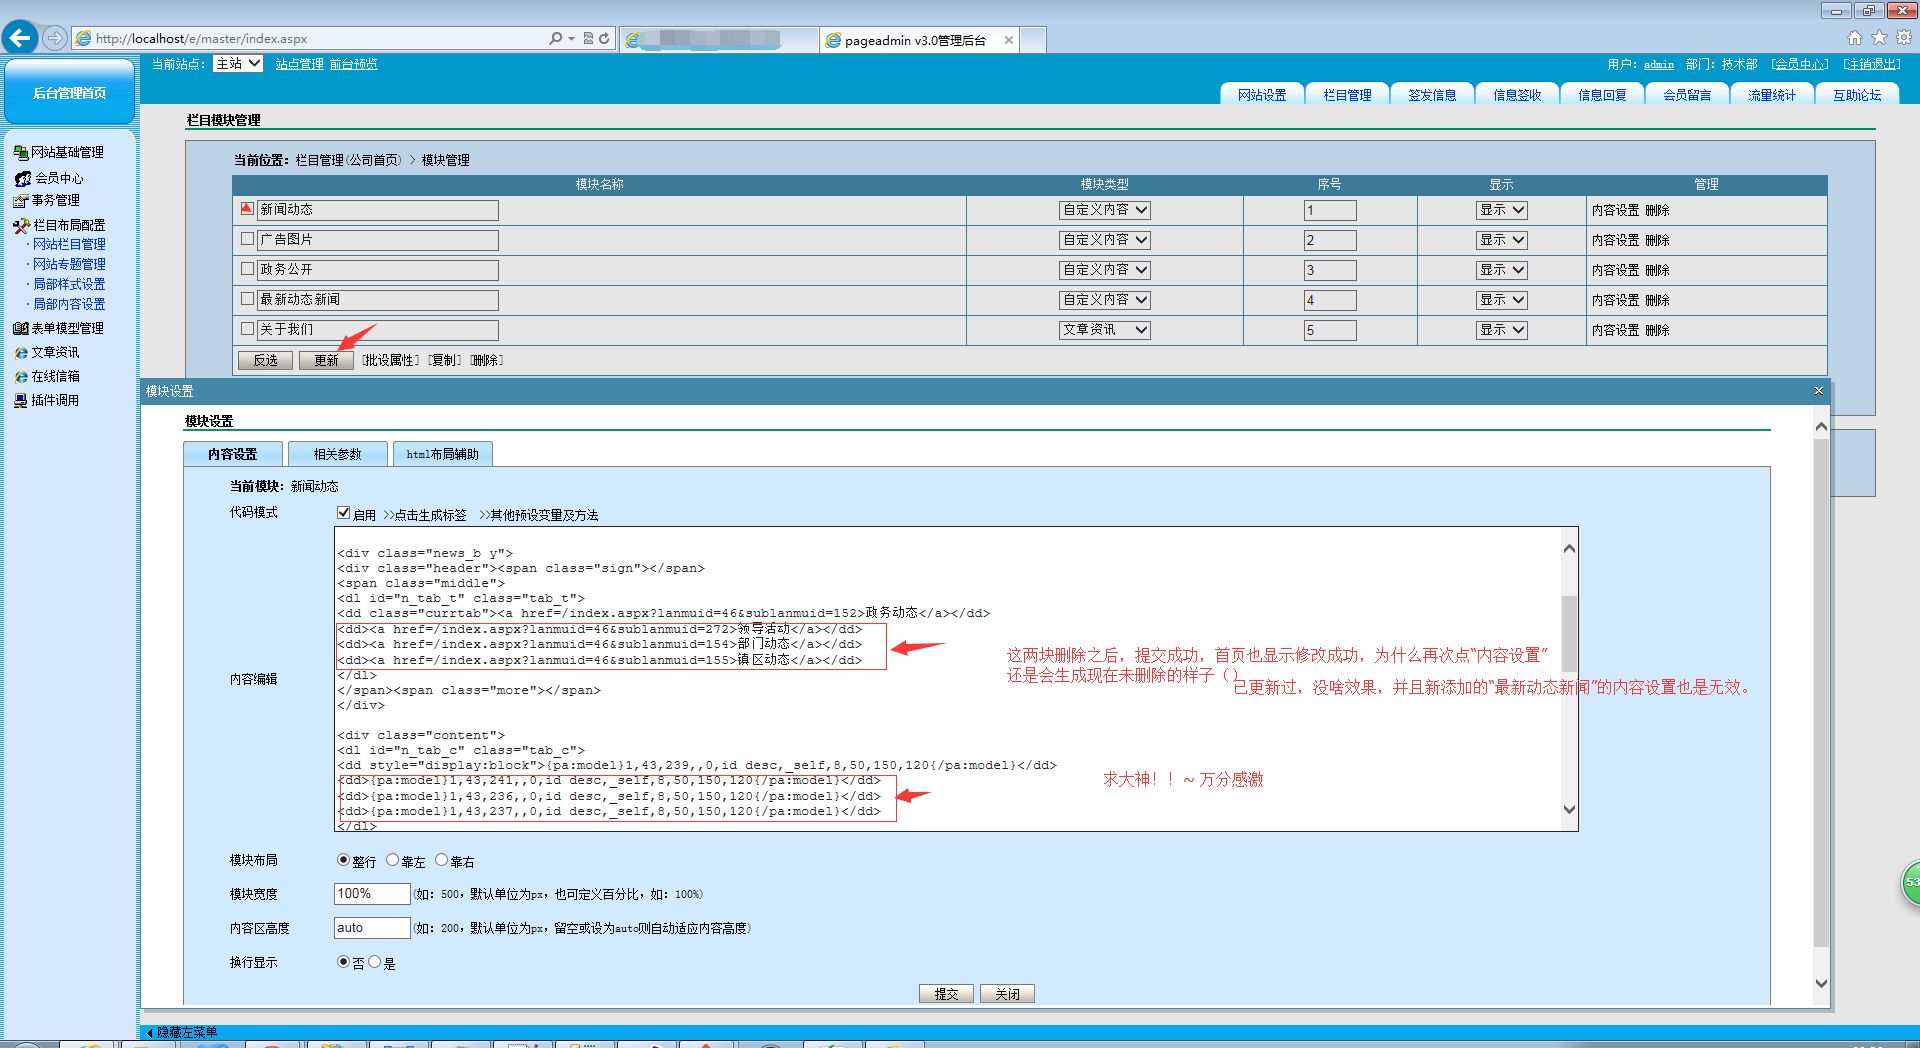
Task: Click the 提交 submit button
Action: coord(945,993)
